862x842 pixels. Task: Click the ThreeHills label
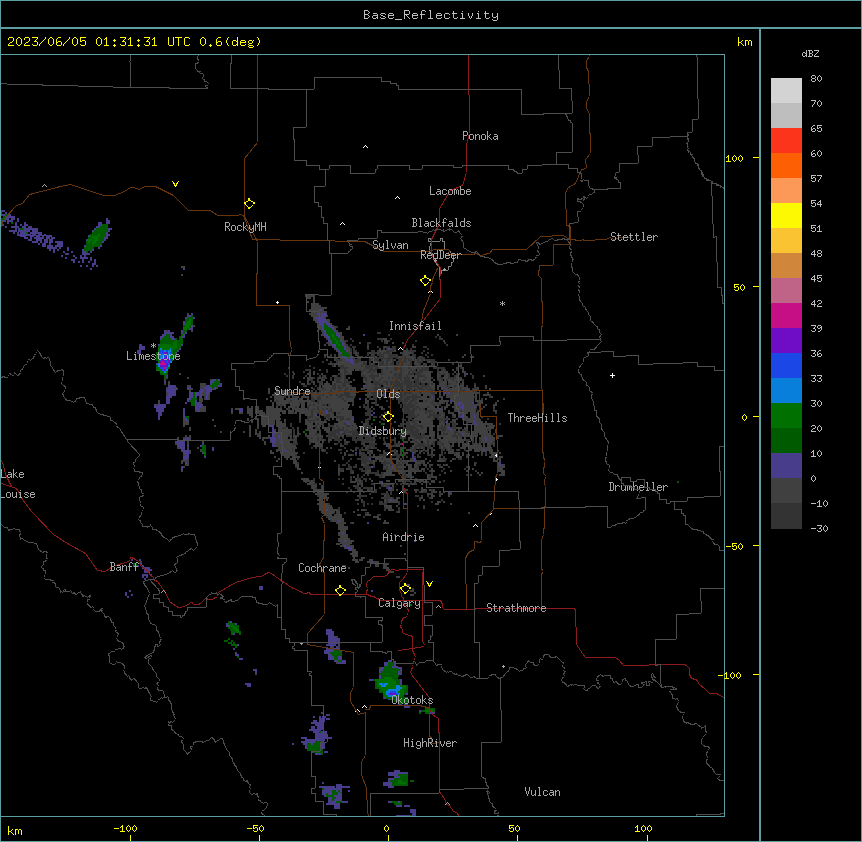point(537,418)
